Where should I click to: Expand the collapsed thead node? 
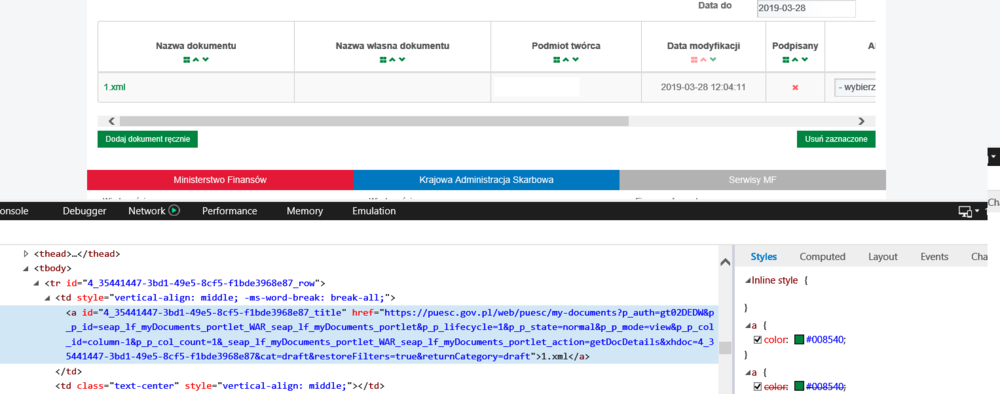point(26,254)
